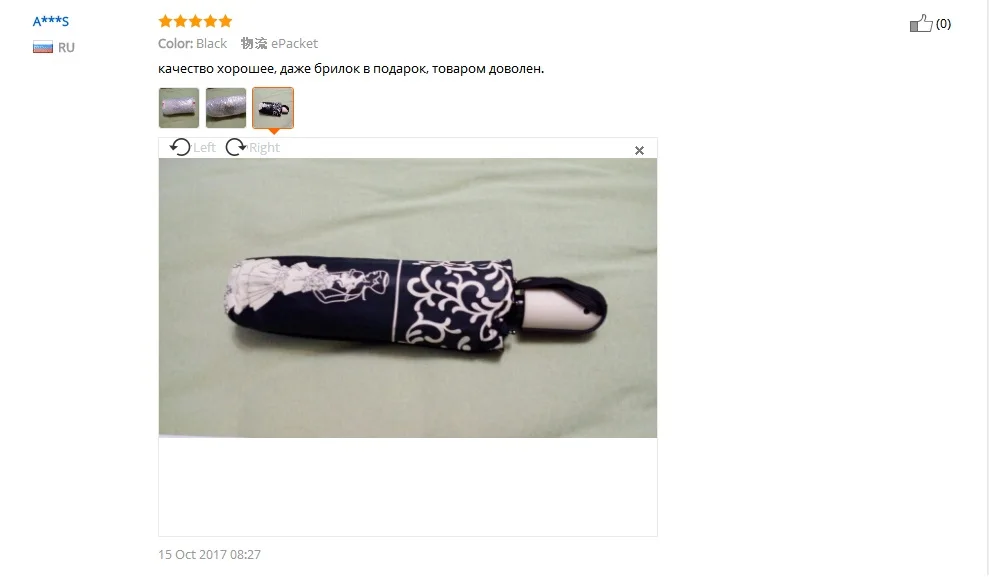Click the third orange rating star
This screenshot has height=587, width=989.
pyautogui.click(x=195, y=21)
